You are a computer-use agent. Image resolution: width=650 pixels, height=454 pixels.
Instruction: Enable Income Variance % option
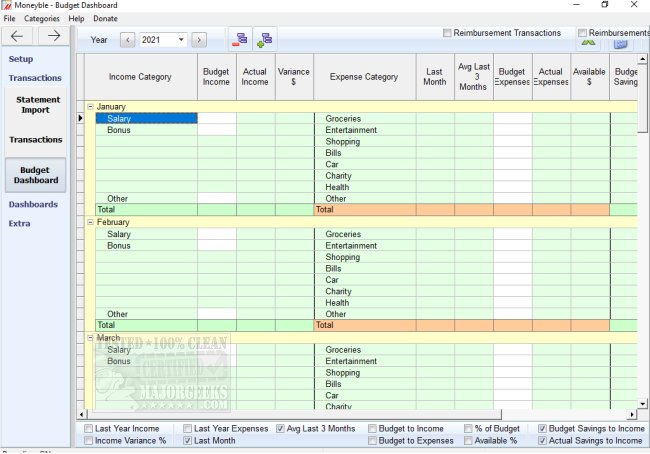(88, 440)
